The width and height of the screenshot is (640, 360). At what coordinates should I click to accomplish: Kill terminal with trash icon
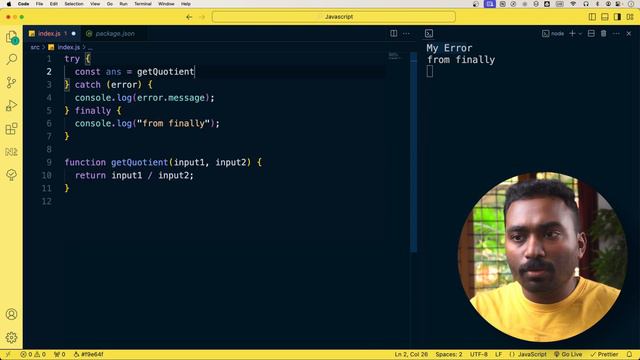(x=604, y=33)
